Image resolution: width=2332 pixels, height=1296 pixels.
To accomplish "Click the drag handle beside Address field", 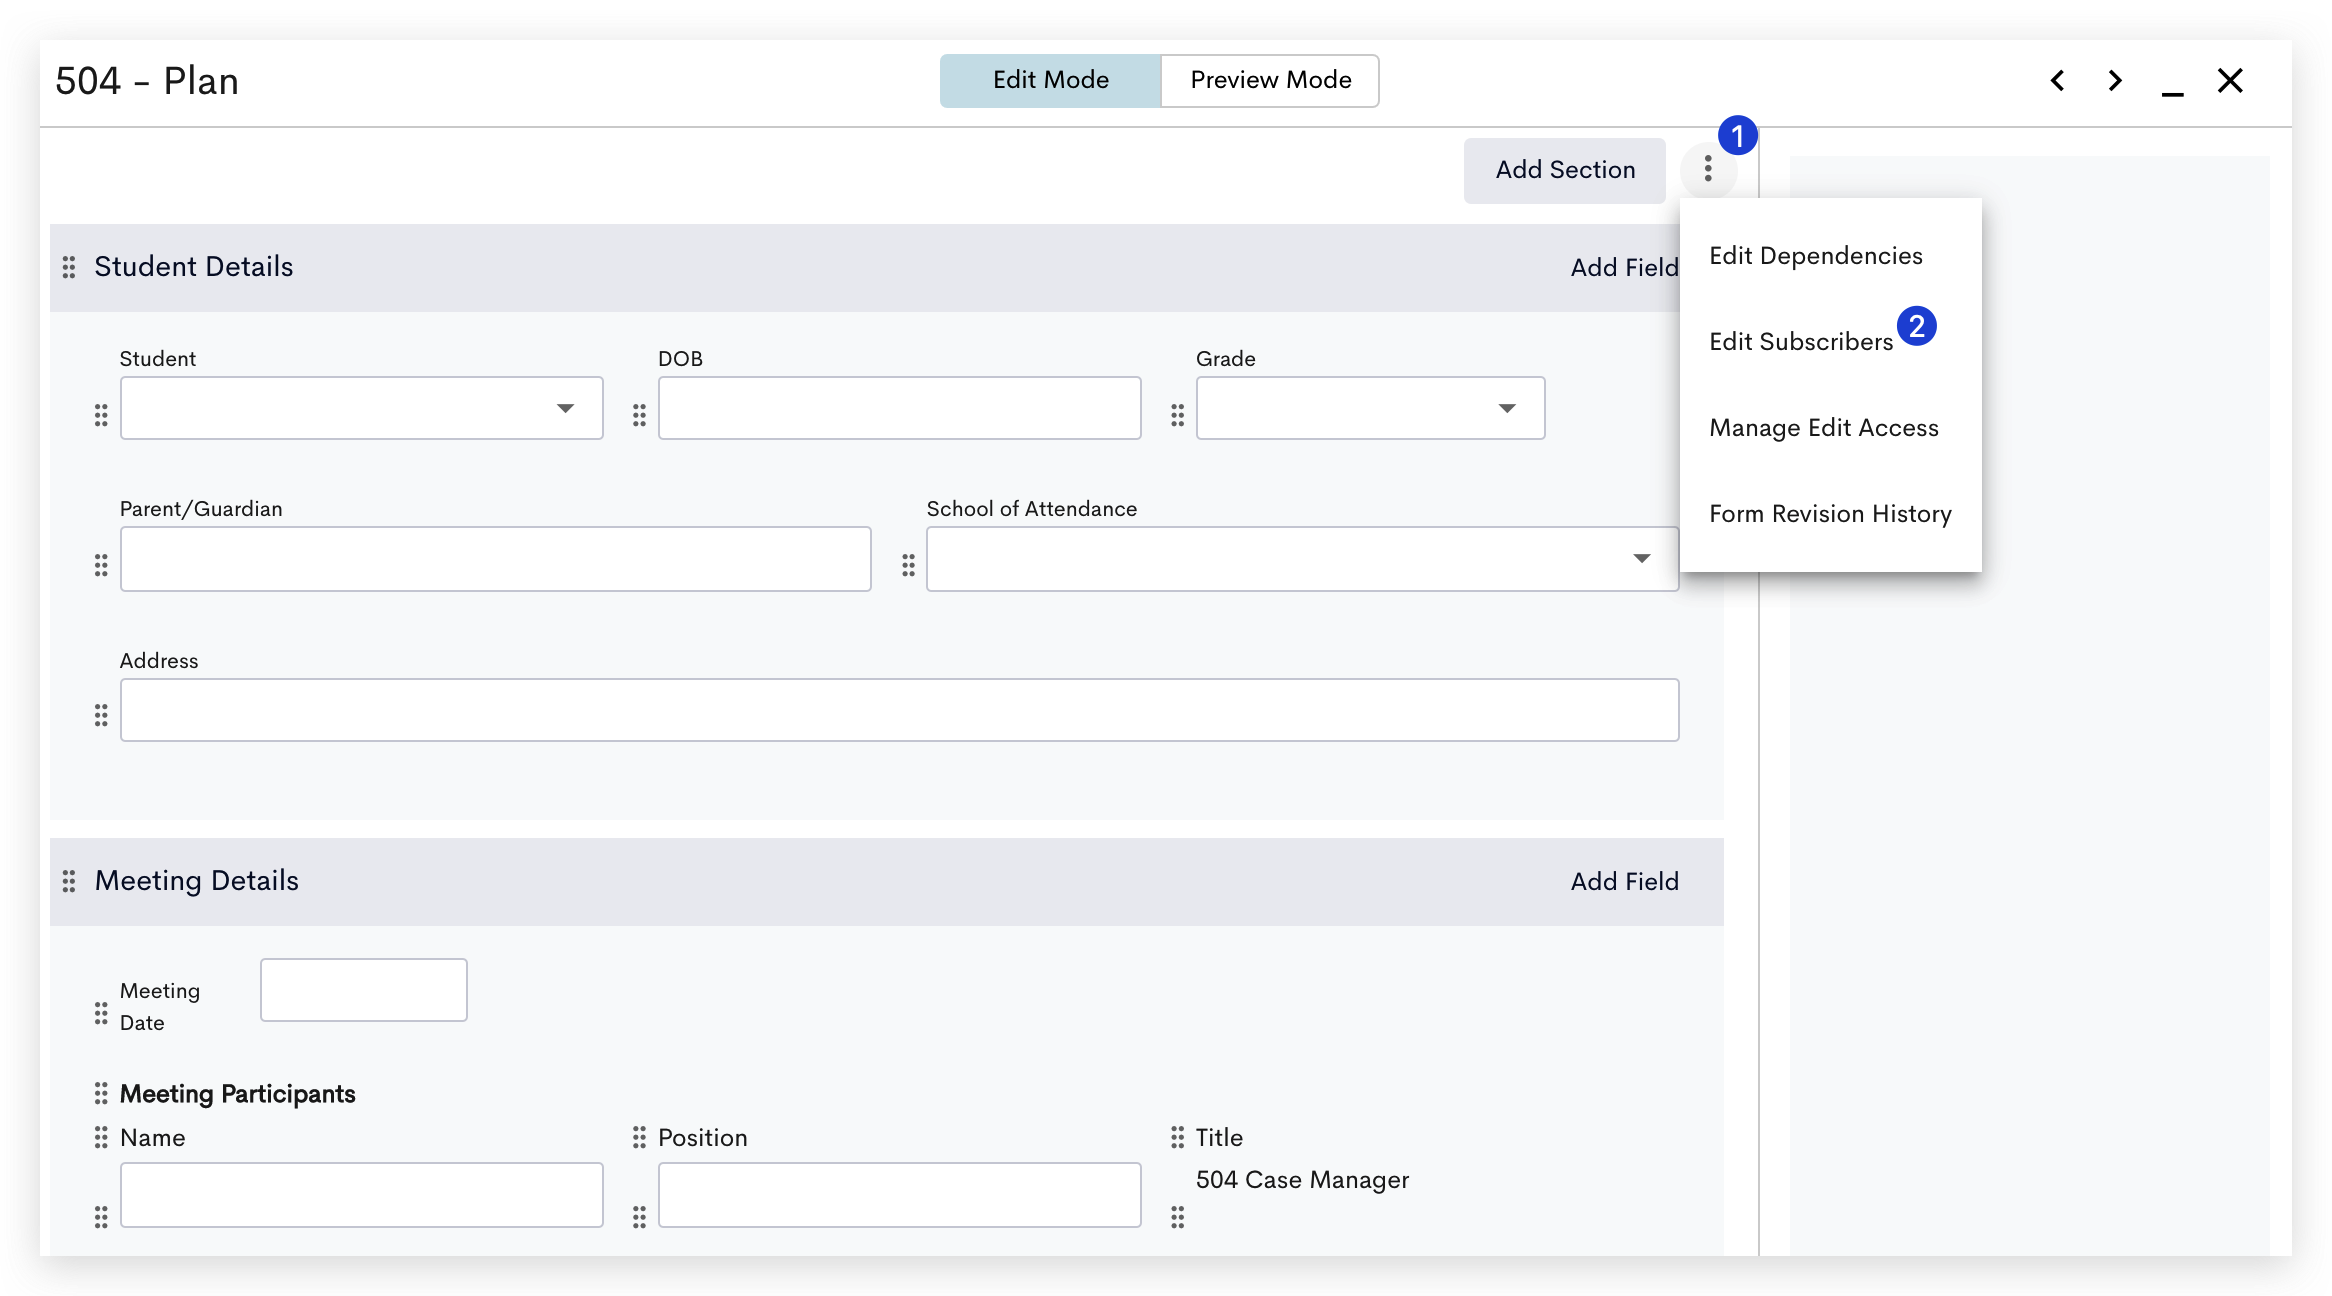I will click(x=101, y=715).
